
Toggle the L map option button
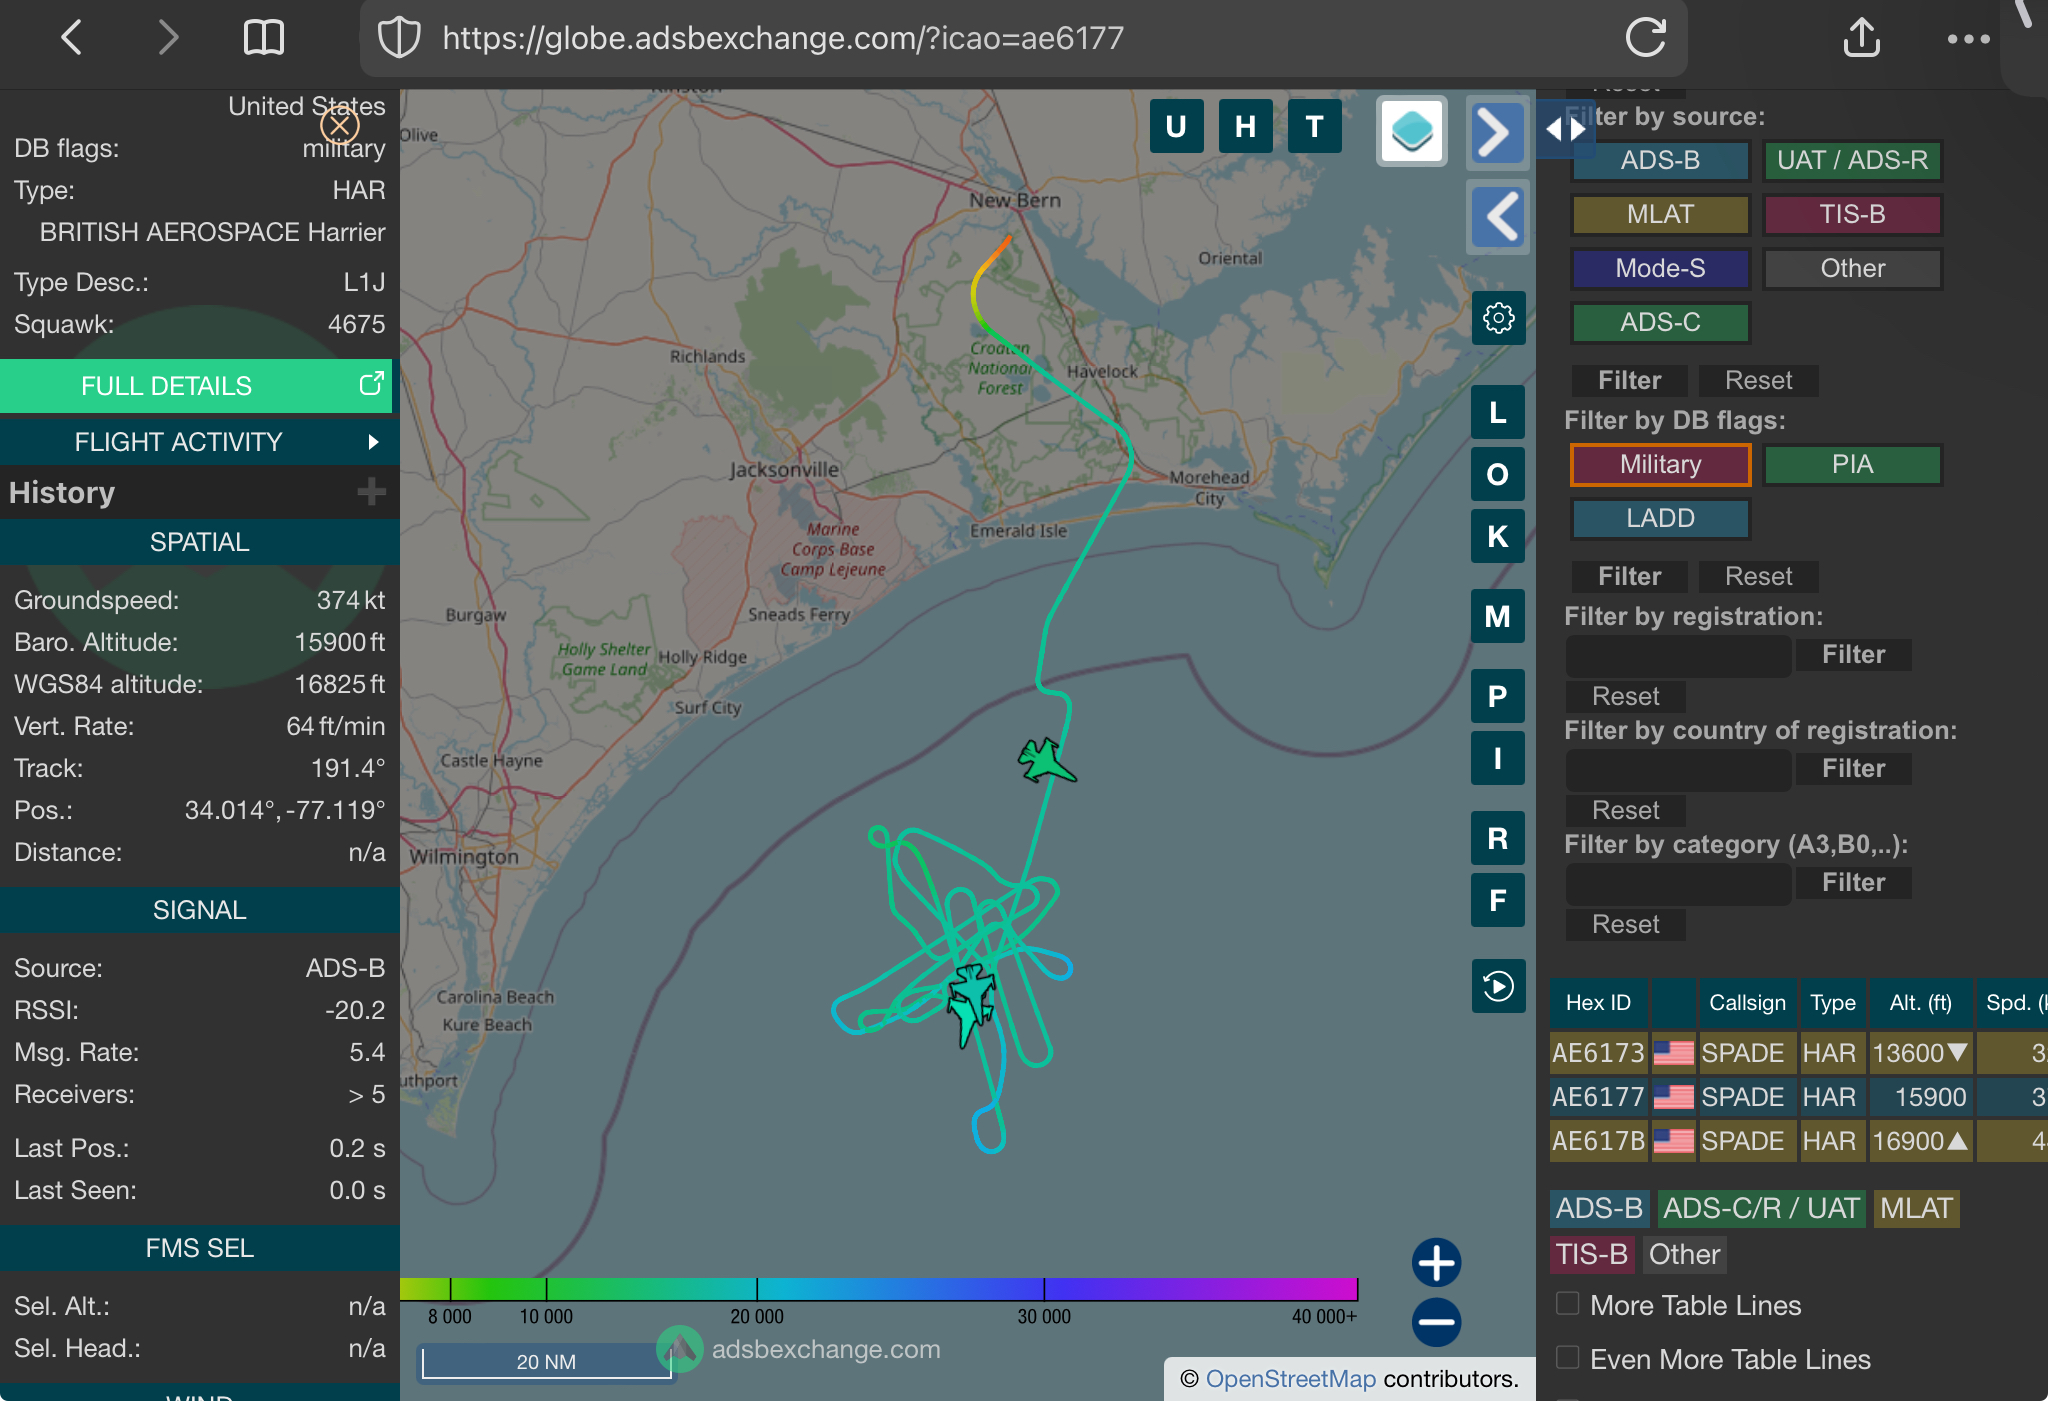(x=1498, y=412)
